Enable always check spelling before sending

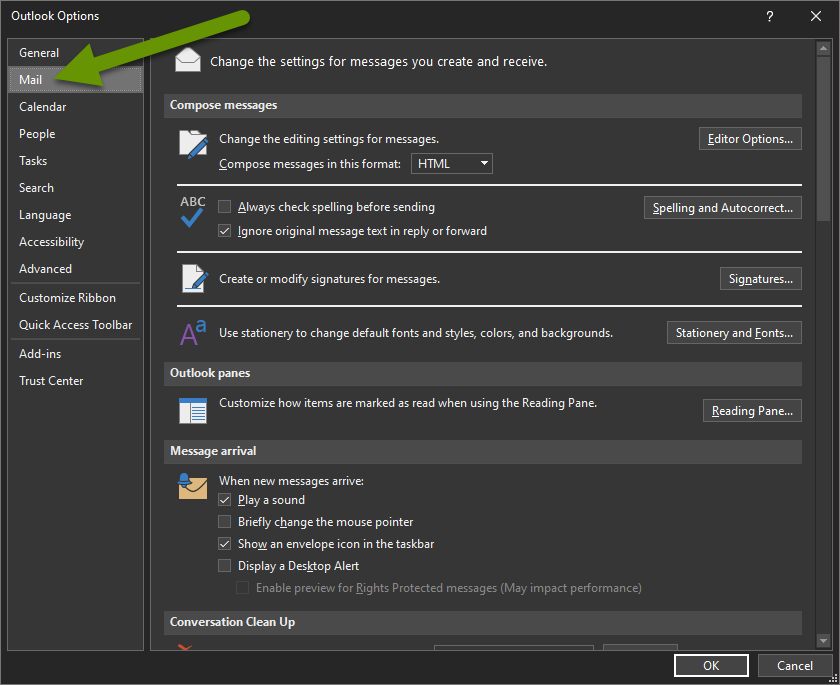[x=224, y=207]
